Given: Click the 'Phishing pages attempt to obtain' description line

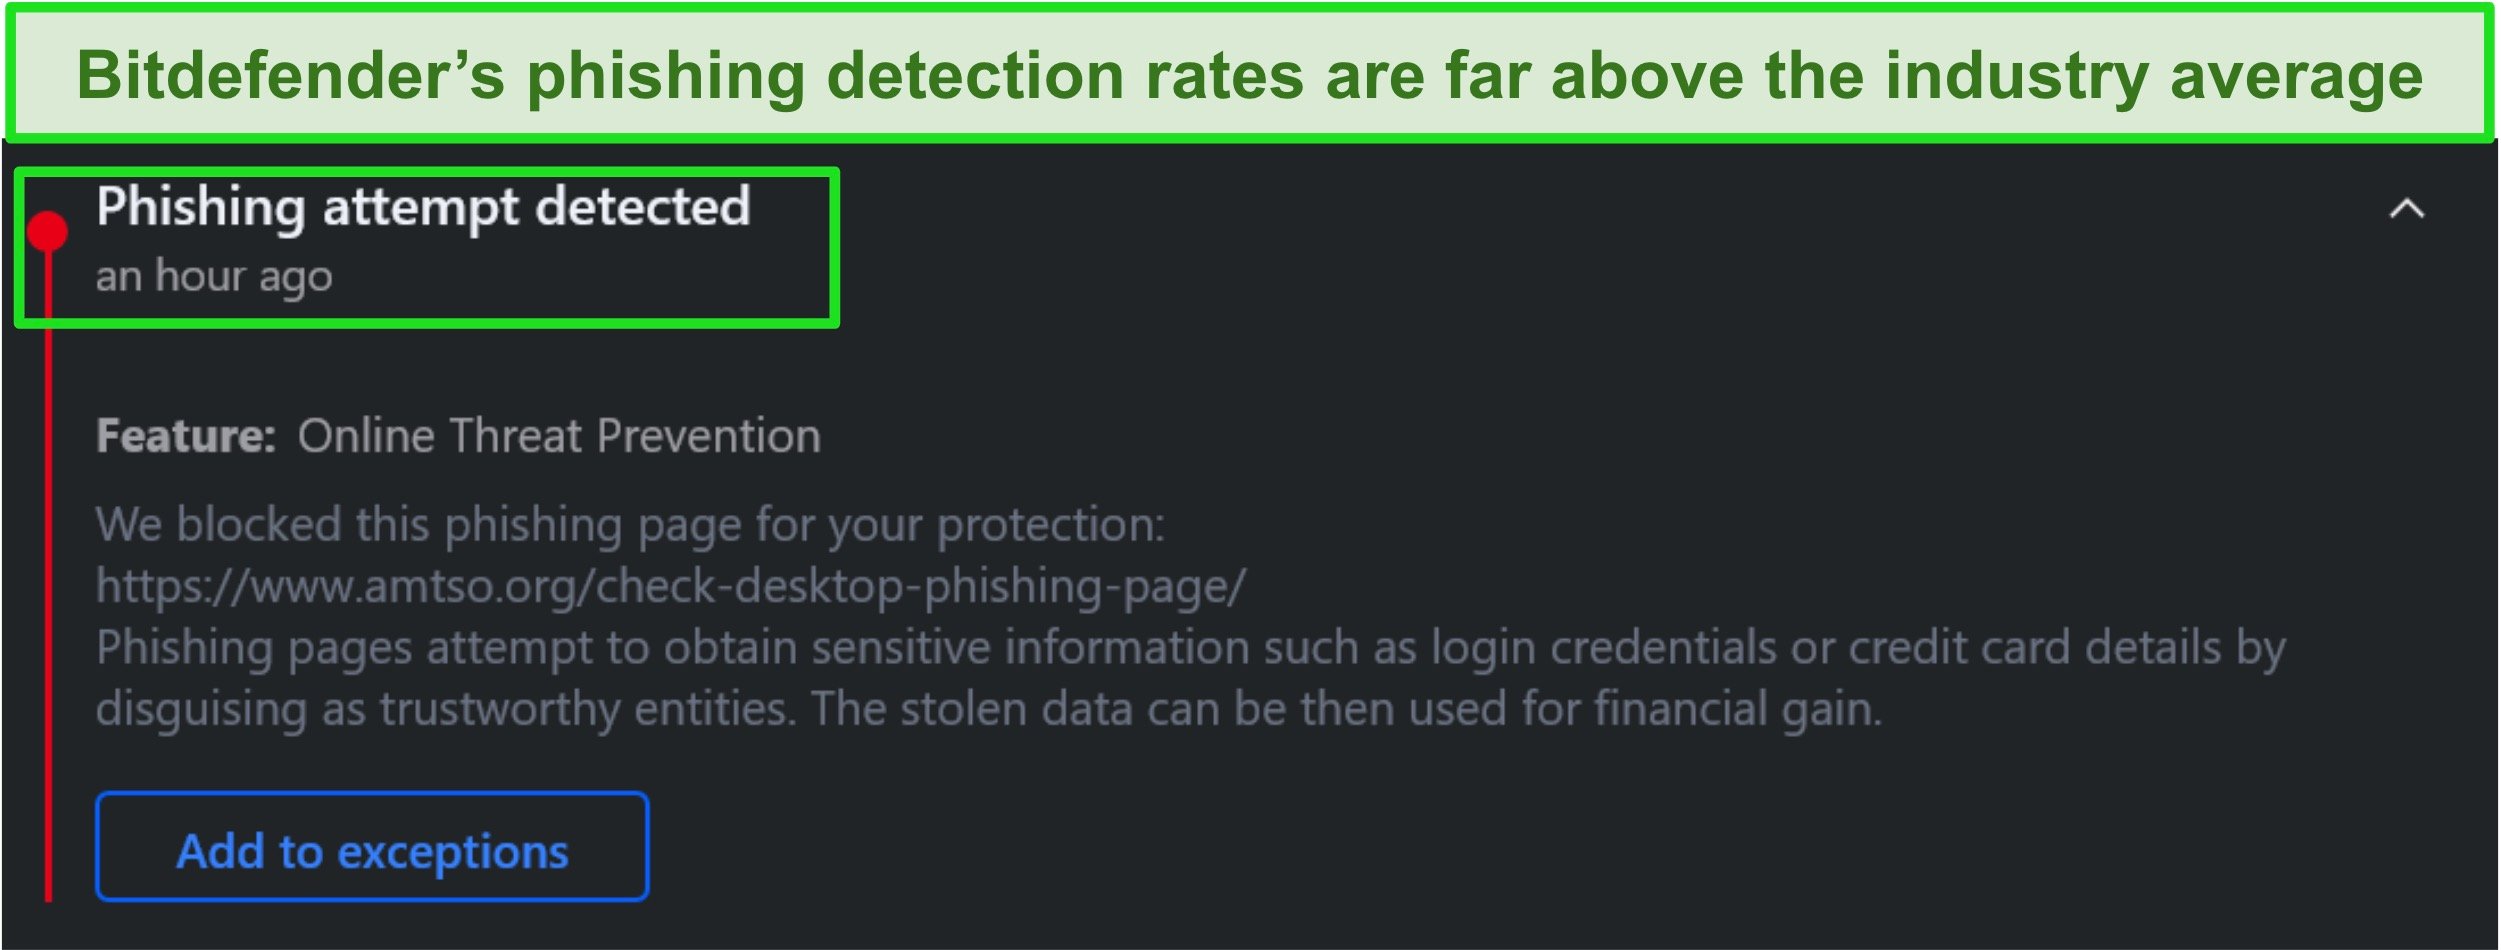Looking at the screenshot, I should (x=1191, y=649).
